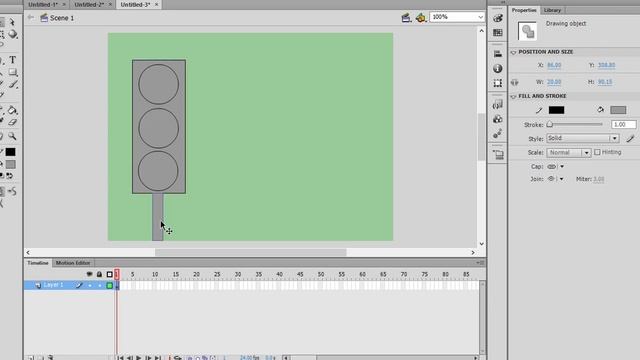Switch to the Untitled-1 document tab
This screenshot has width=640, height=360.
point(43,4)
